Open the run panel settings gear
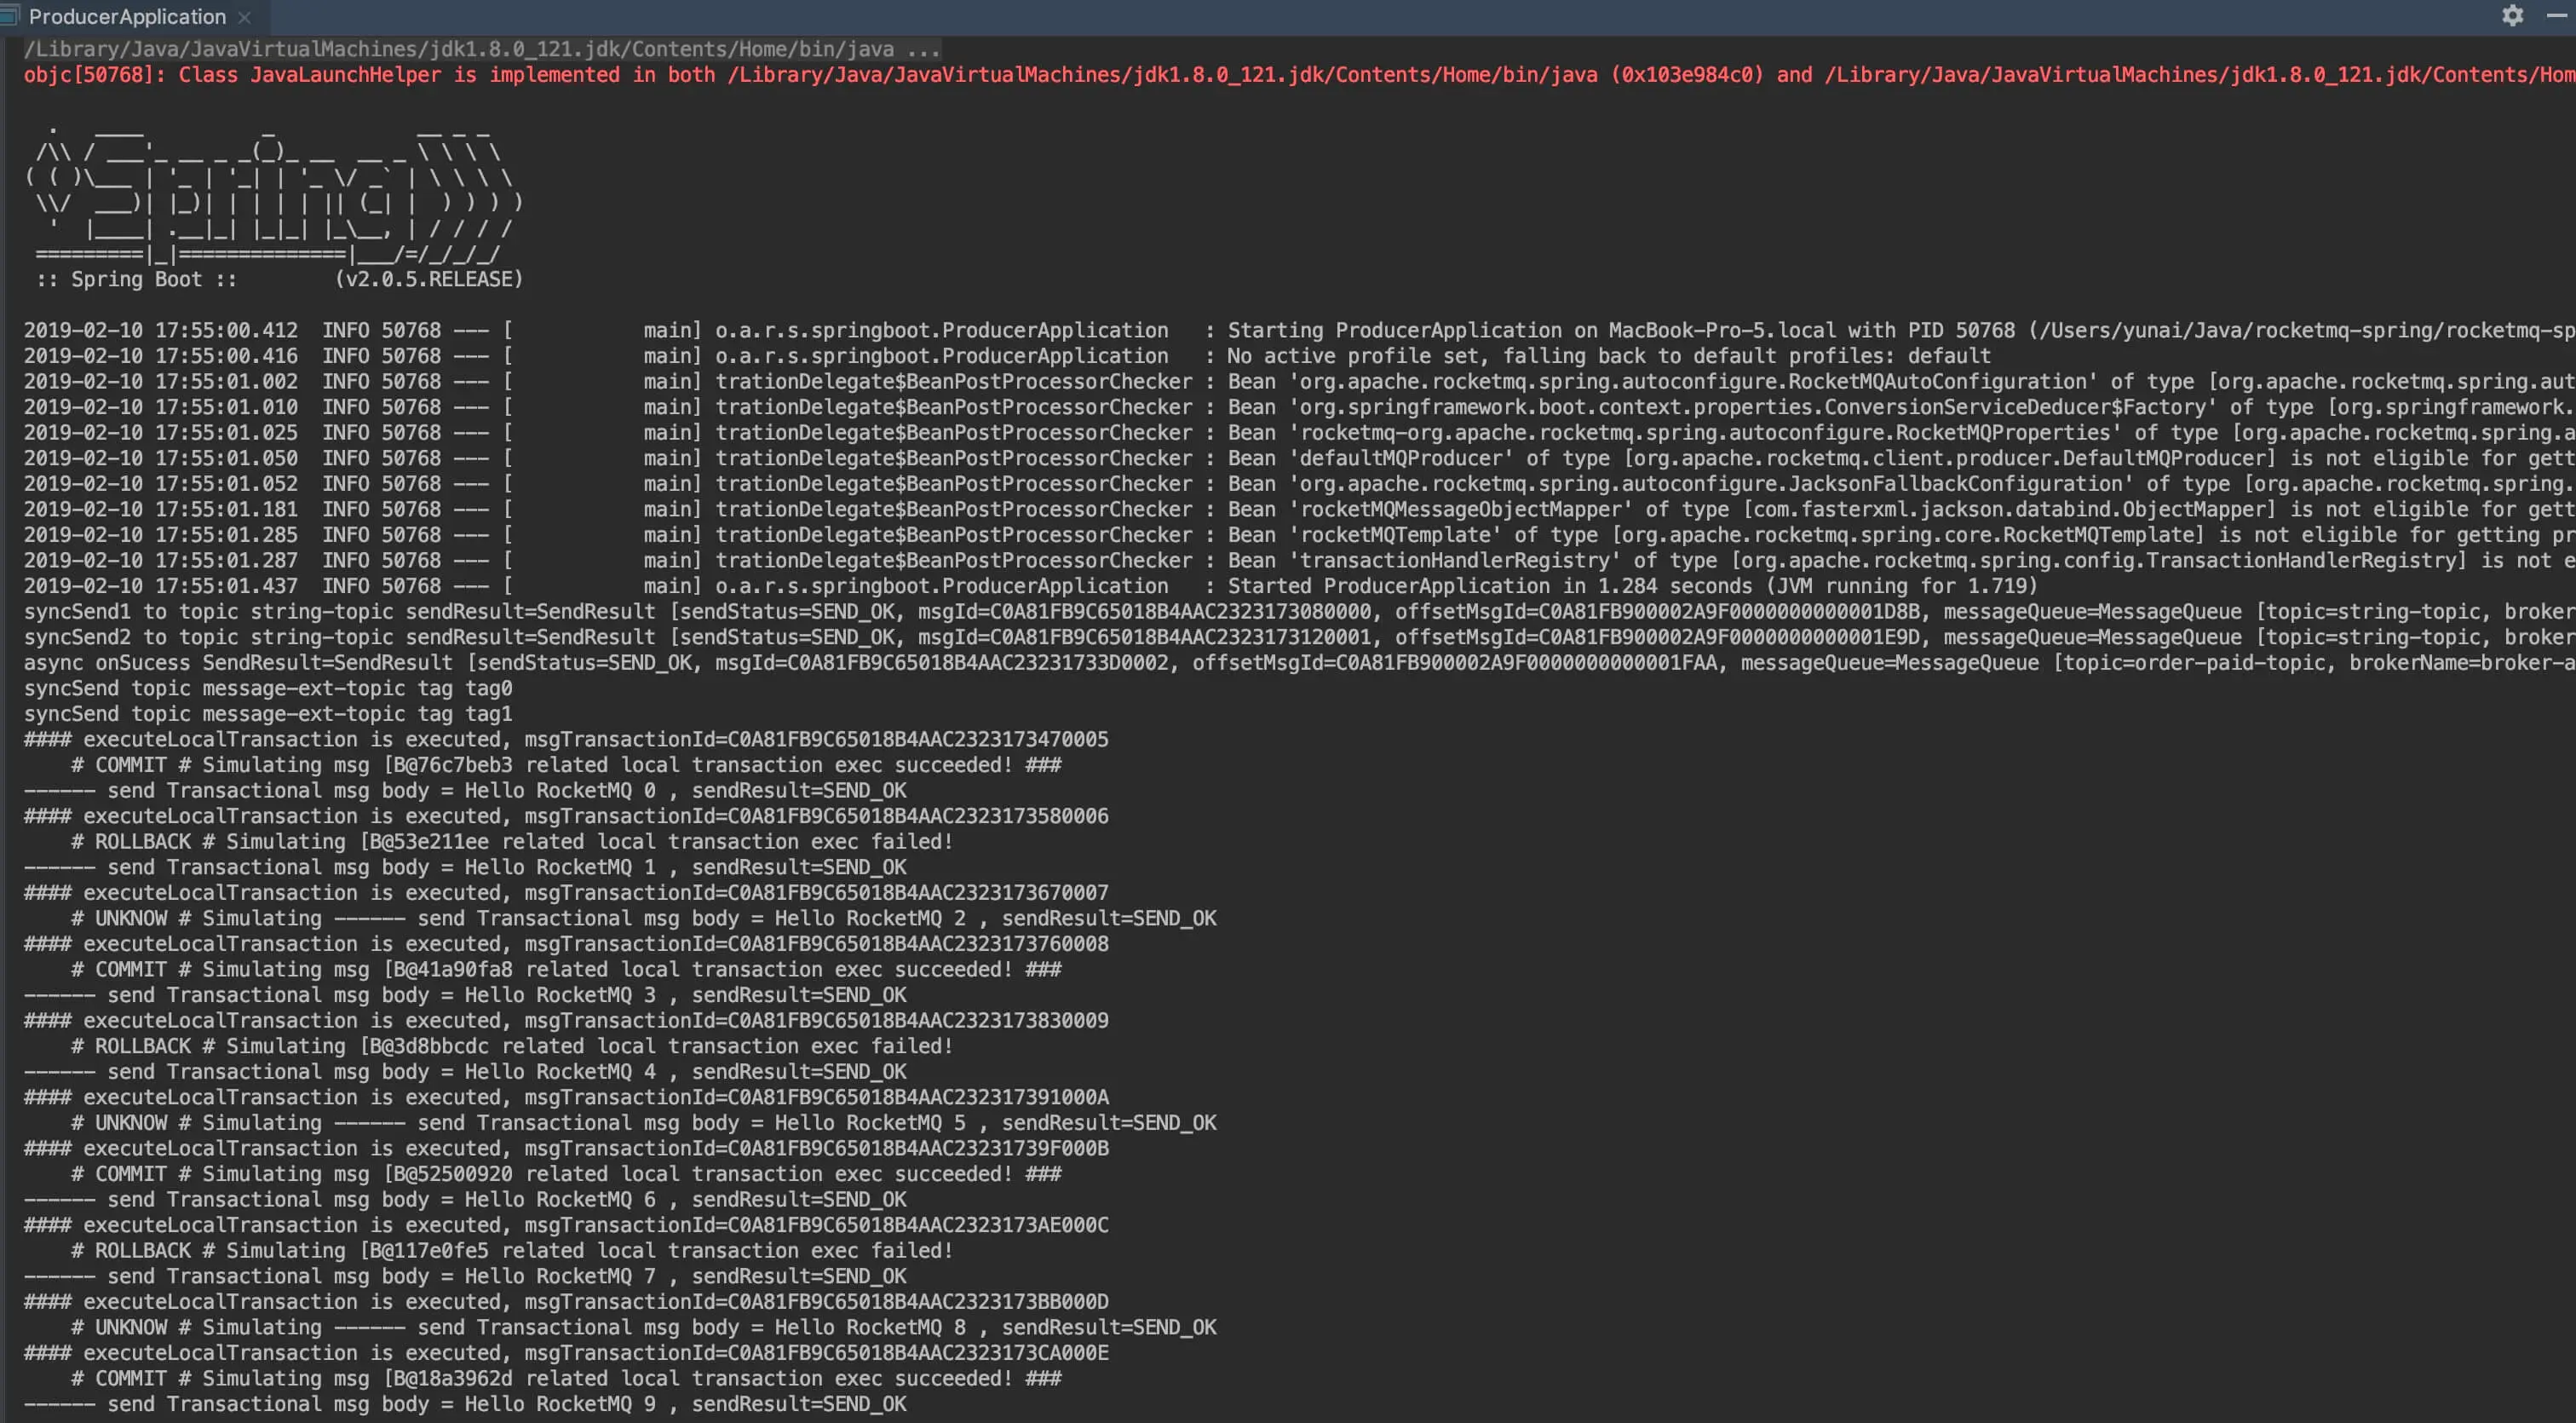The width and height of the screenshot is (2576, 1423). click(x=2512, y=16)
